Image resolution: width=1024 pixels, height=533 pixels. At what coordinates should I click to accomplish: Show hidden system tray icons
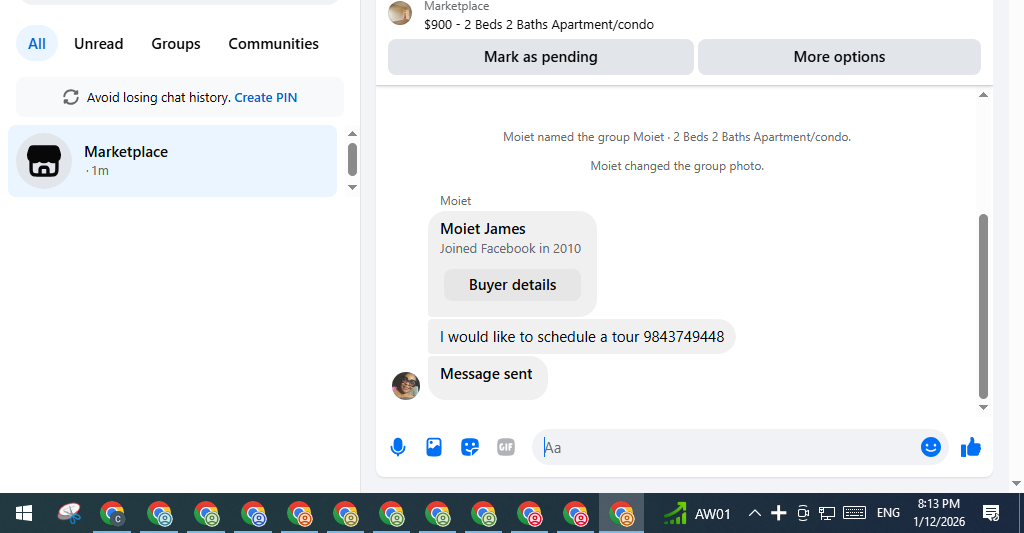click(754, 513)
